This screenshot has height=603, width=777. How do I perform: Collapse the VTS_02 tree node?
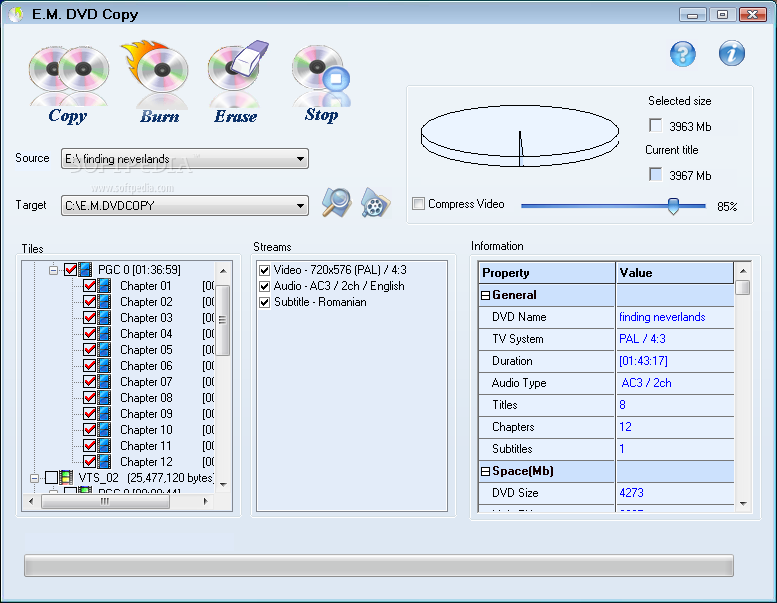34,478
